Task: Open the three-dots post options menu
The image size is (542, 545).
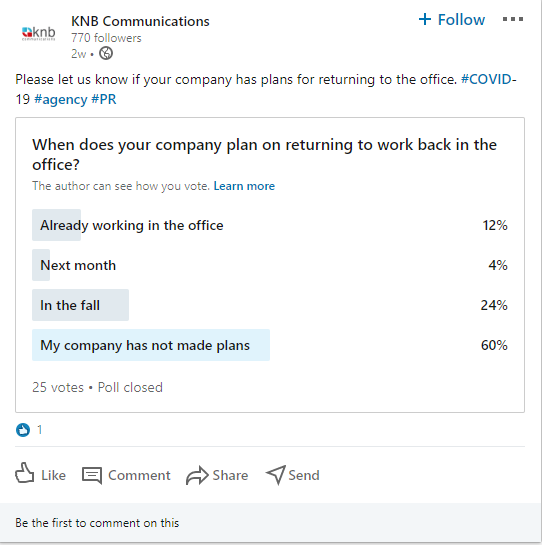Action: 513,19
